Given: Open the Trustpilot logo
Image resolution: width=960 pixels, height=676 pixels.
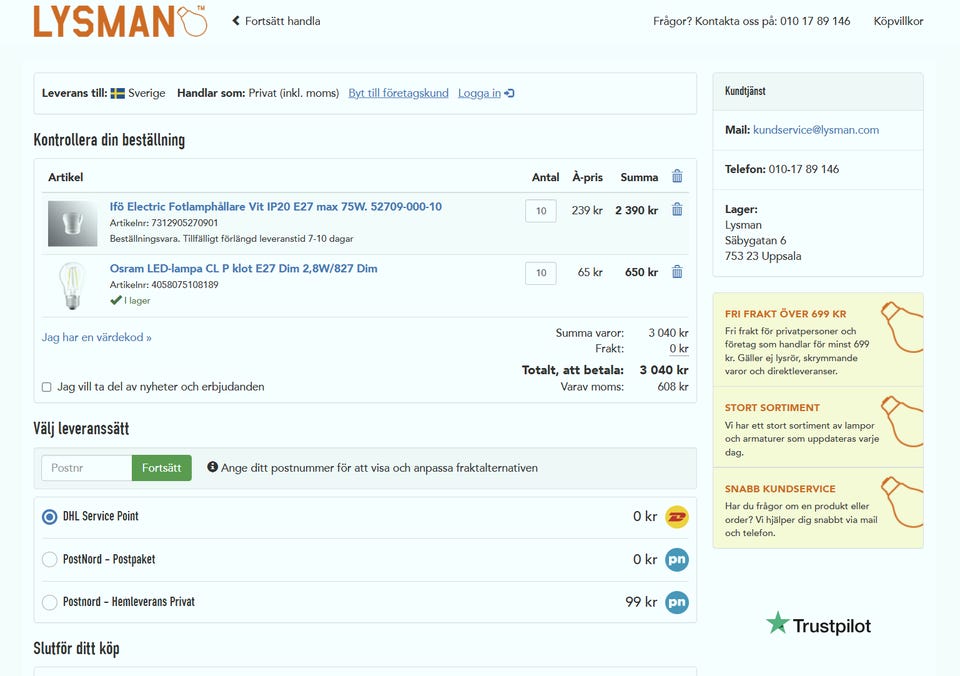Looking at the screenshot, I should [819, 625].
